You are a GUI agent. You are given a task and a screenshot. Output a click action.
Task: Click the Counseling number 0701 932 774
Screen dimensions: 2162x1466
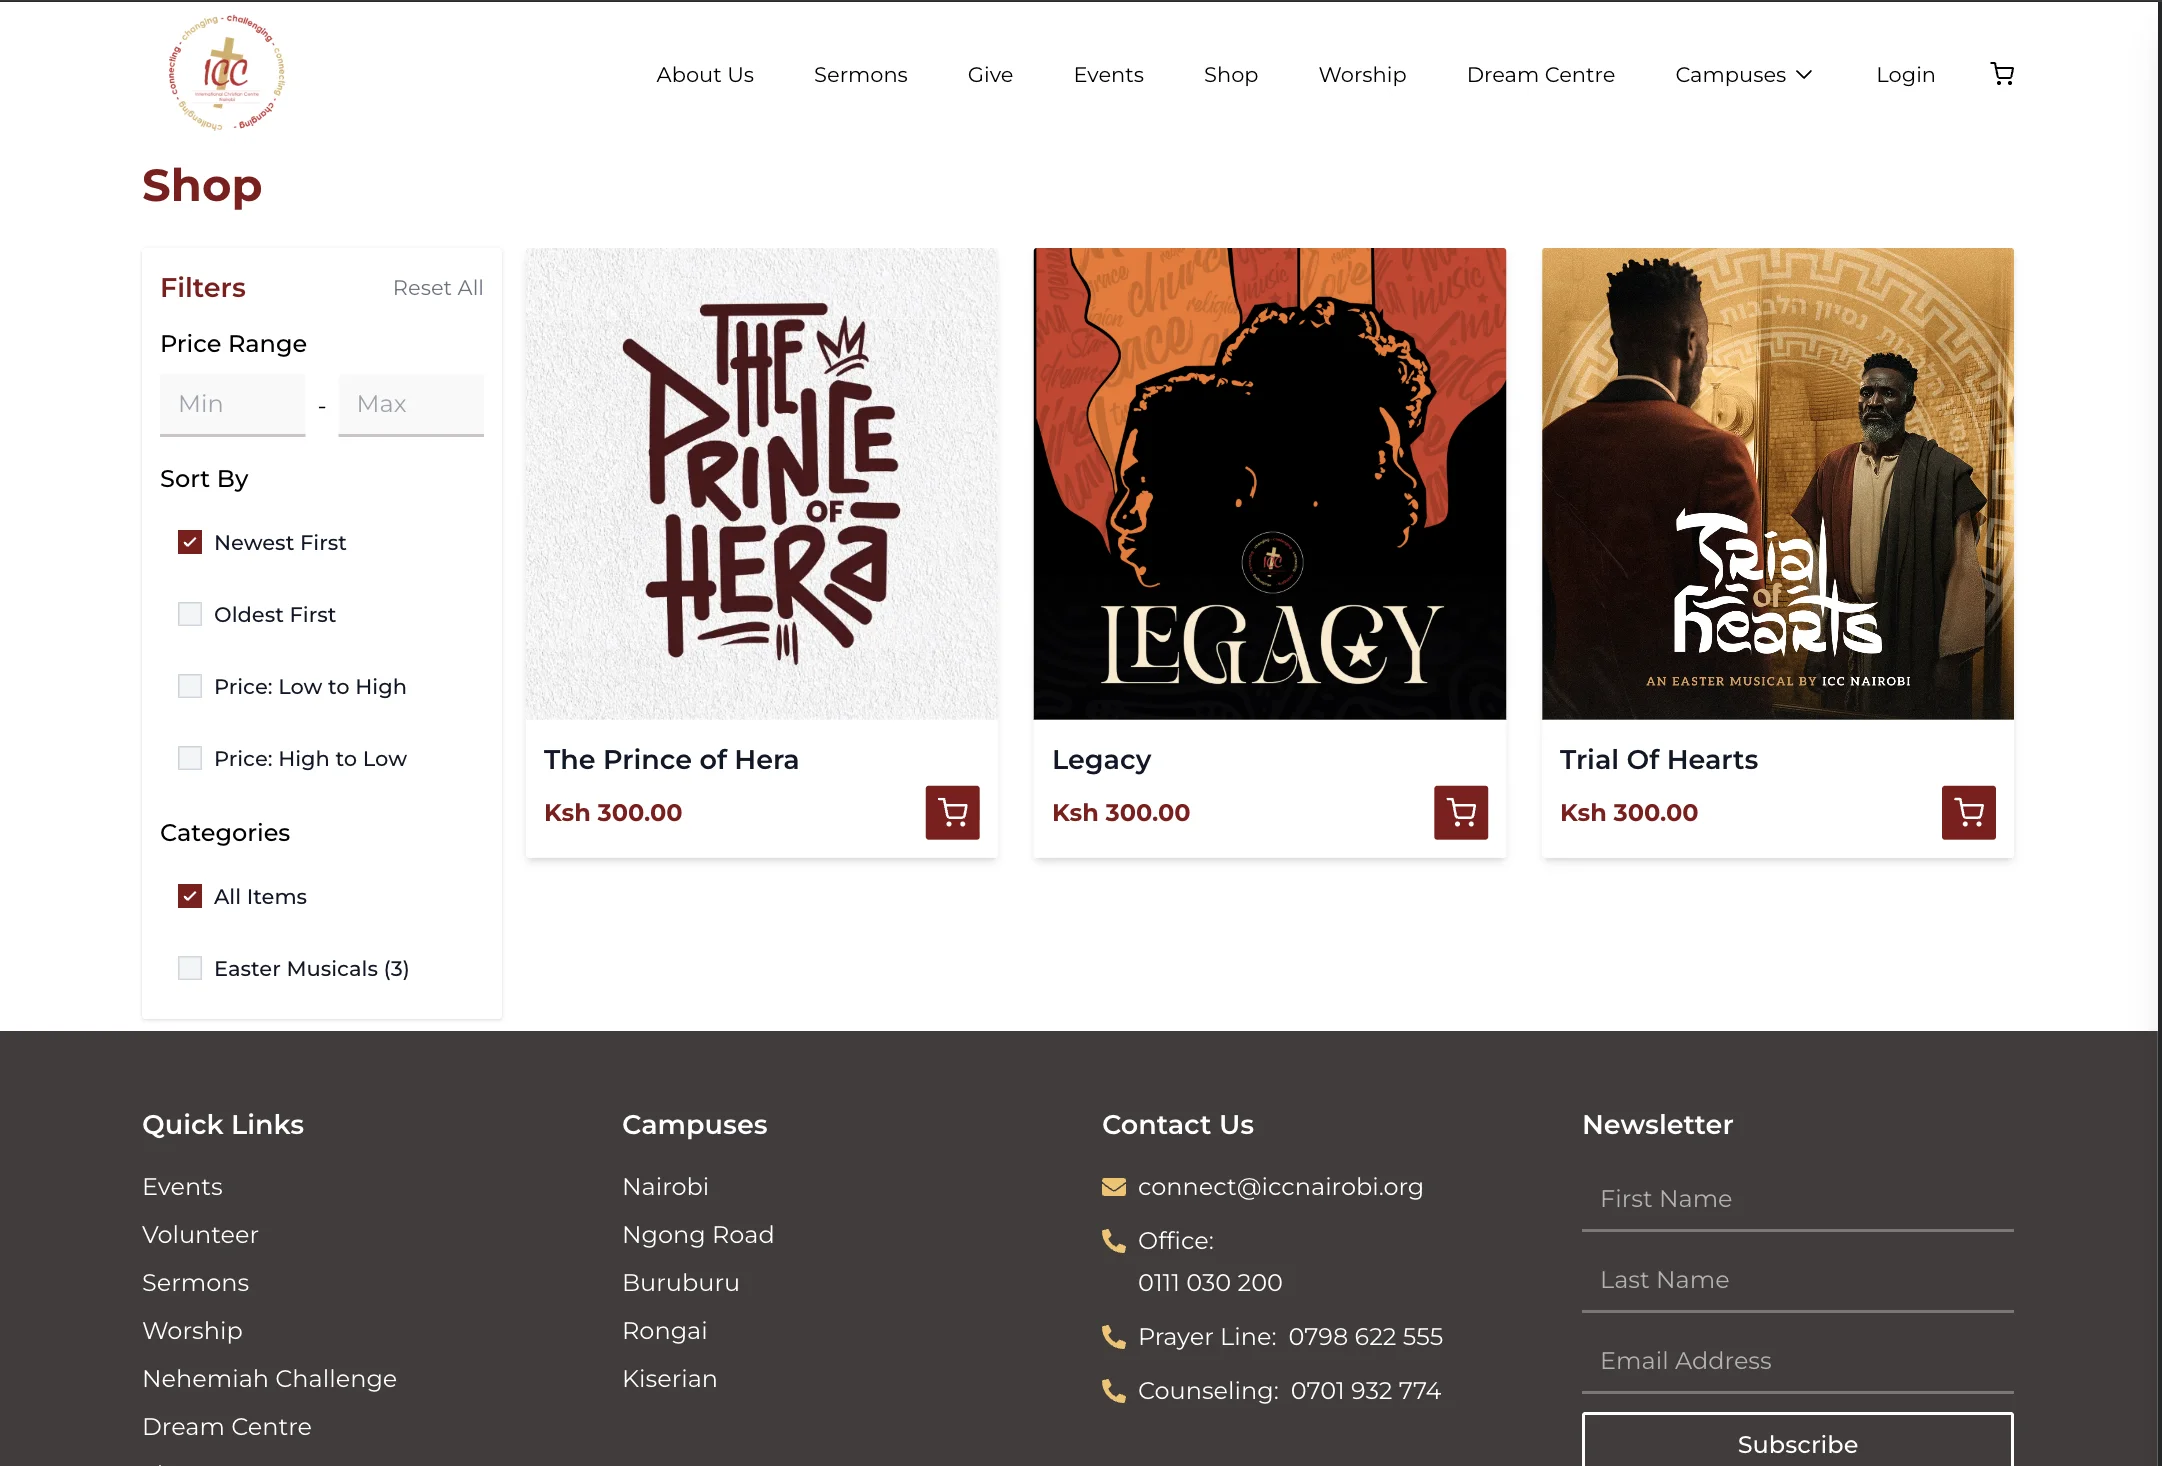coord(1365,1391)
